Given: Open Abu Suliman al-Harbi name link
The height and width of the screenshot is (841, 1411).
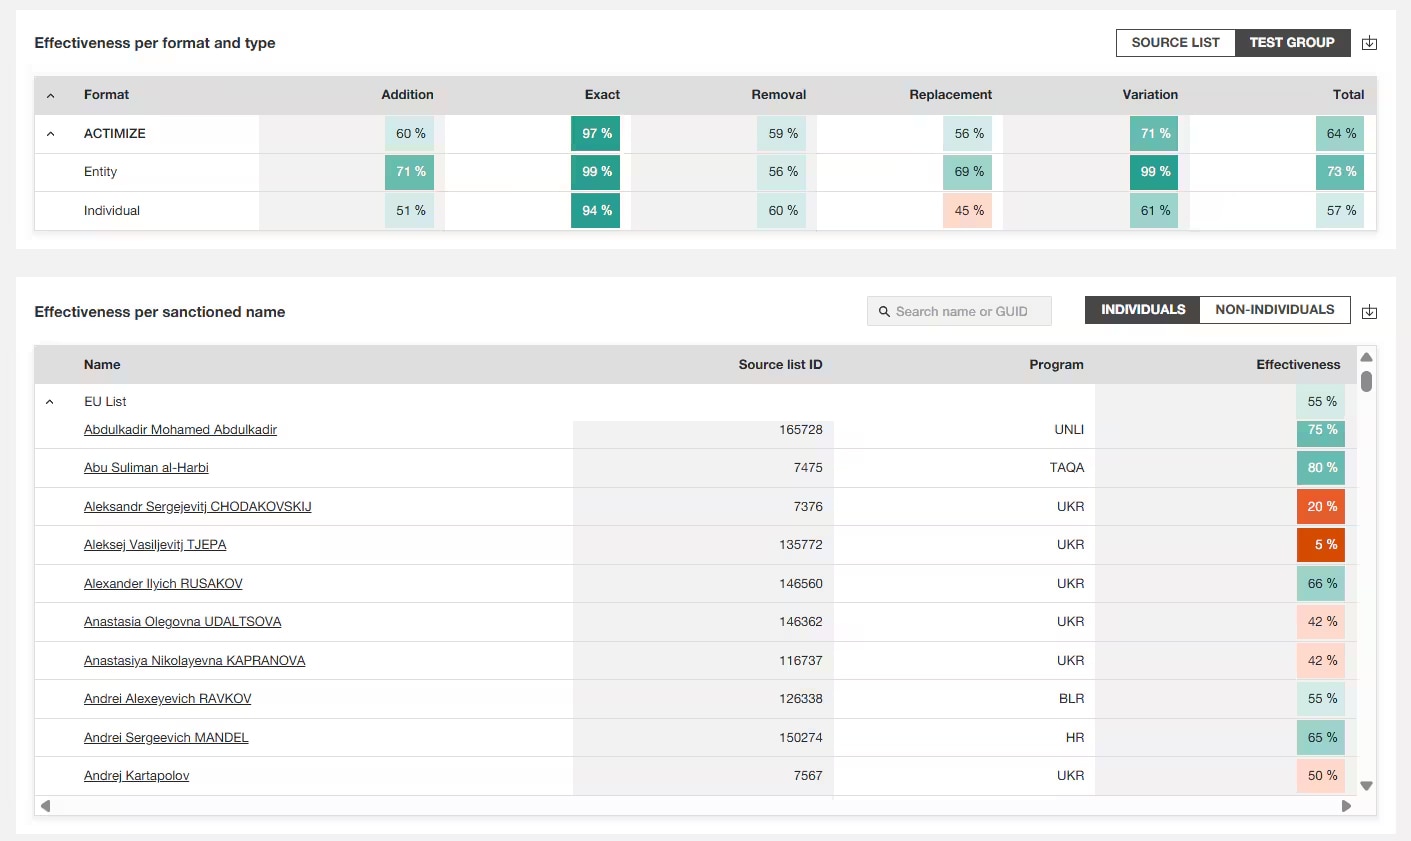Looking at the screenshot, I should (146, 468).
